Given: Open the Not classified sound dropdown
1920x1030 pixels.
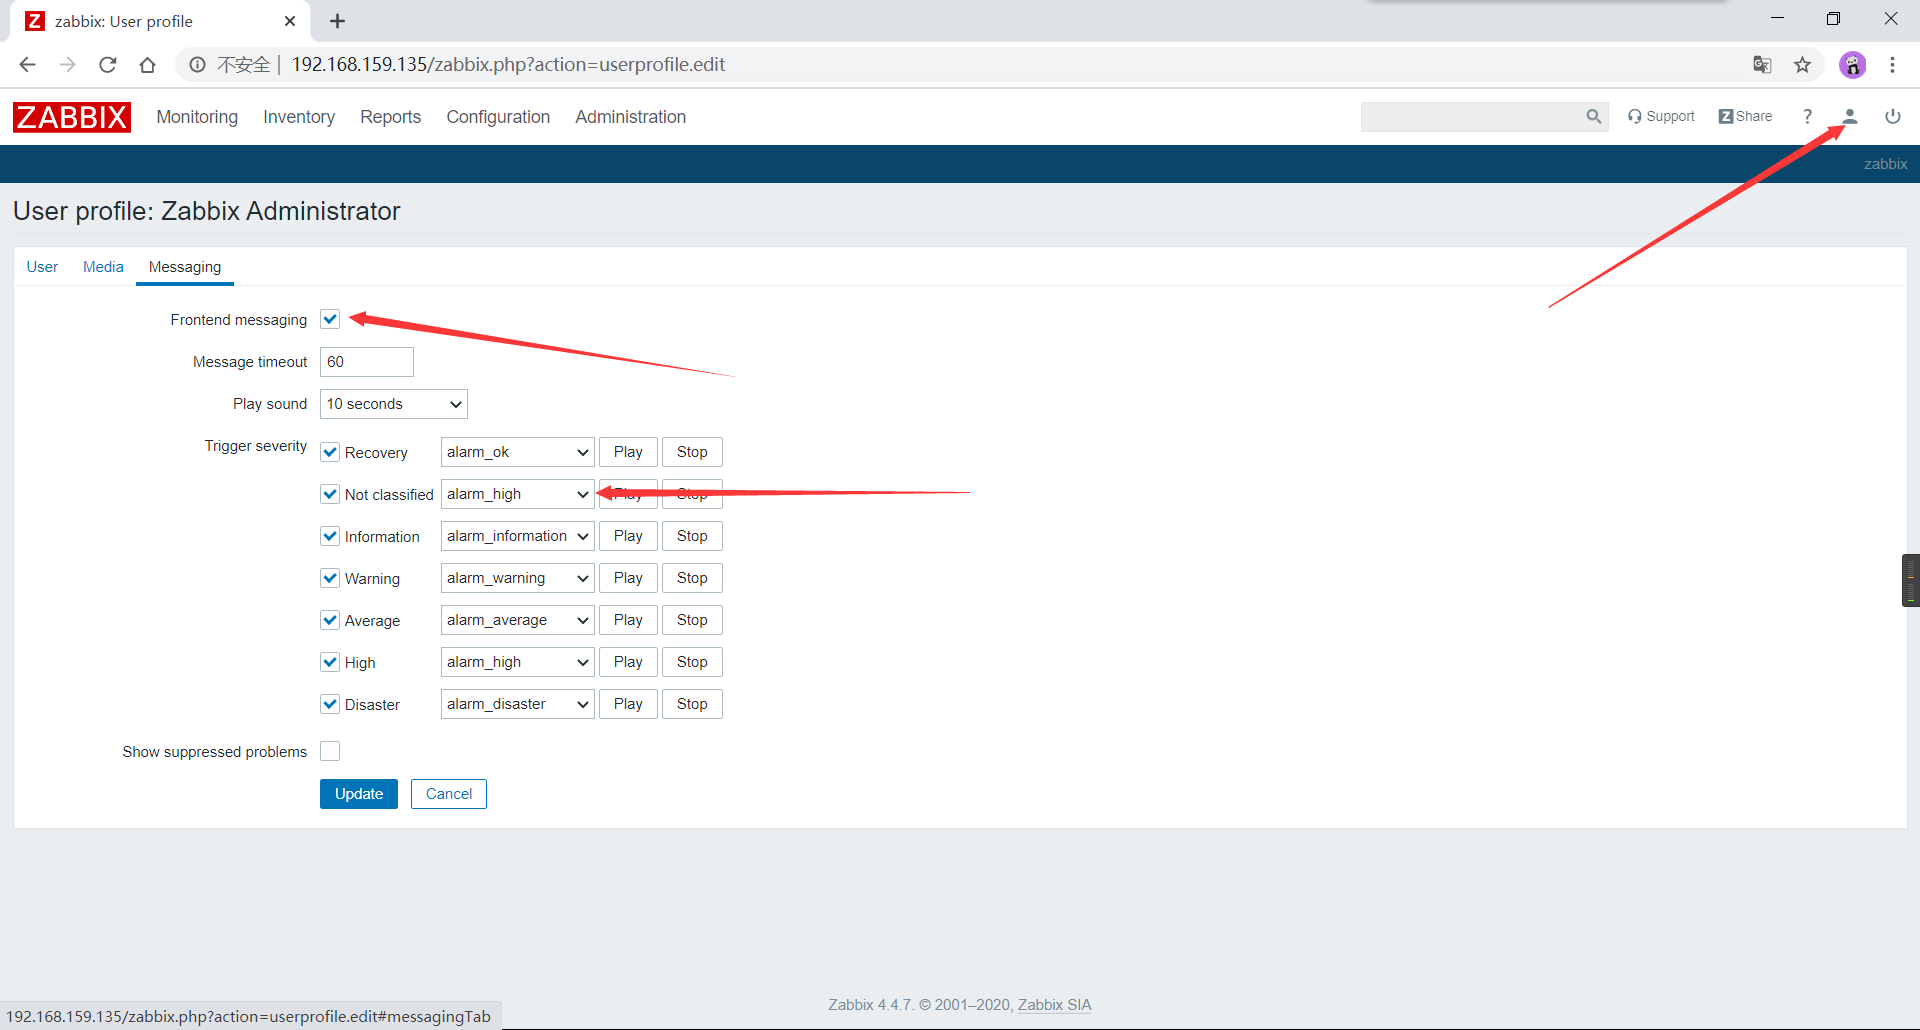Looking at the screenshot, I should (517, 494).
